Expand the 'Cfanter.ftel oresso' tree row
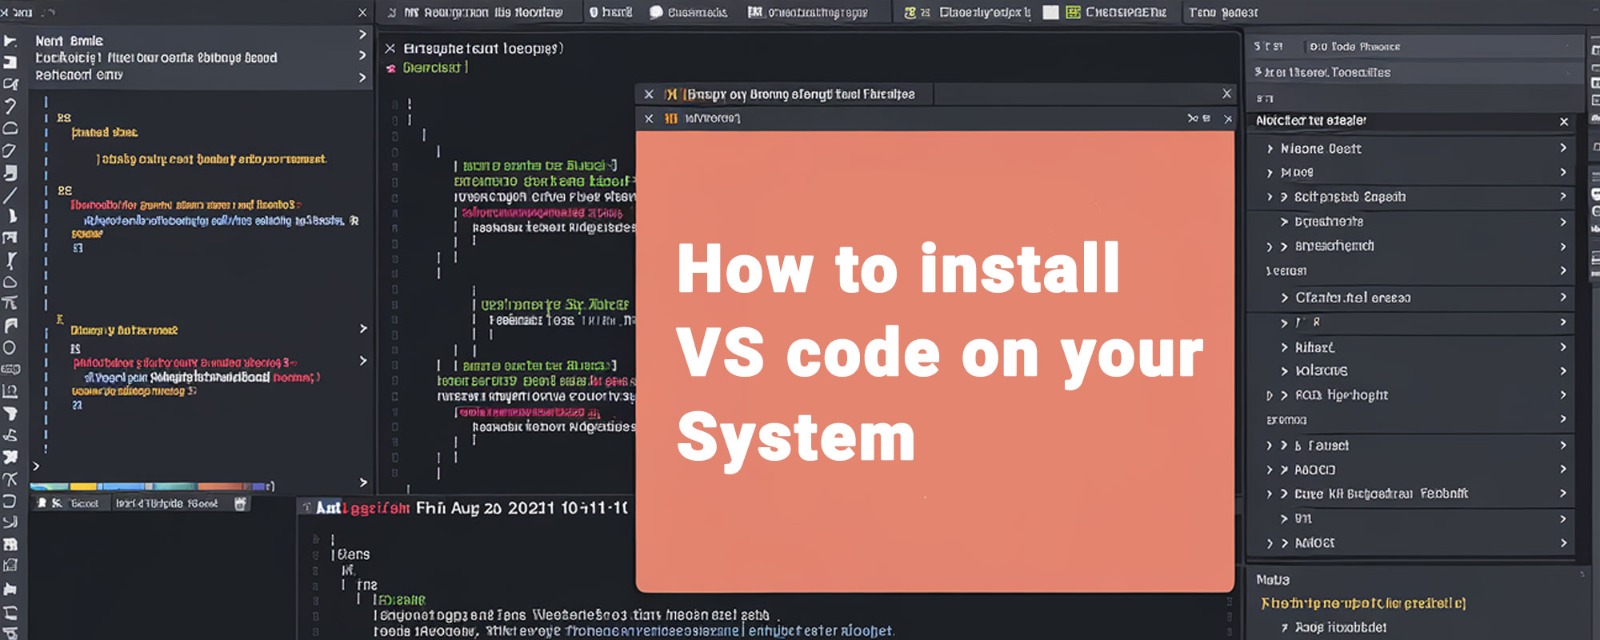1600x640 pixels. click(x=1284, y=298)
